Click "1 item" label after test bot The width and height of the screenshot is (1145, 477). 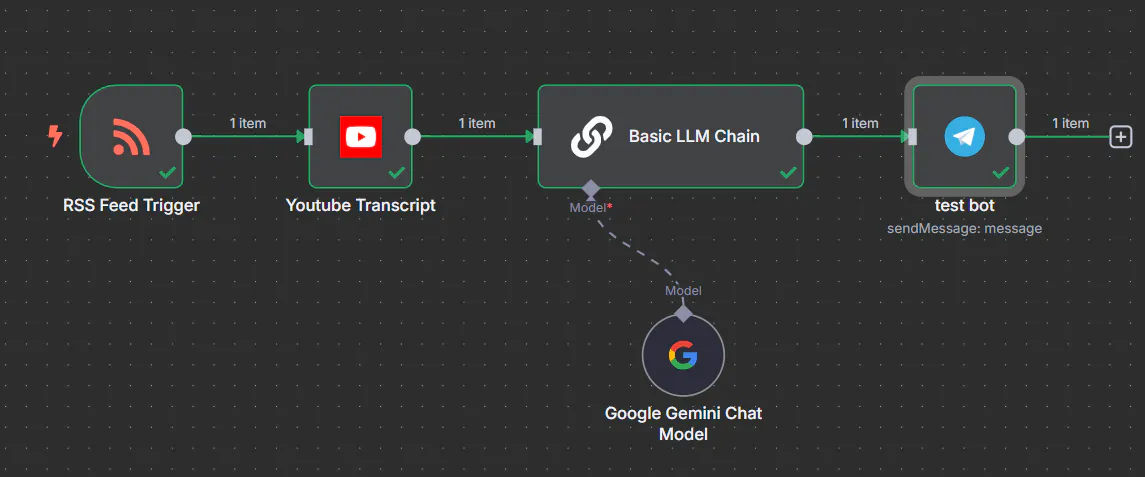pos(1071,123)
